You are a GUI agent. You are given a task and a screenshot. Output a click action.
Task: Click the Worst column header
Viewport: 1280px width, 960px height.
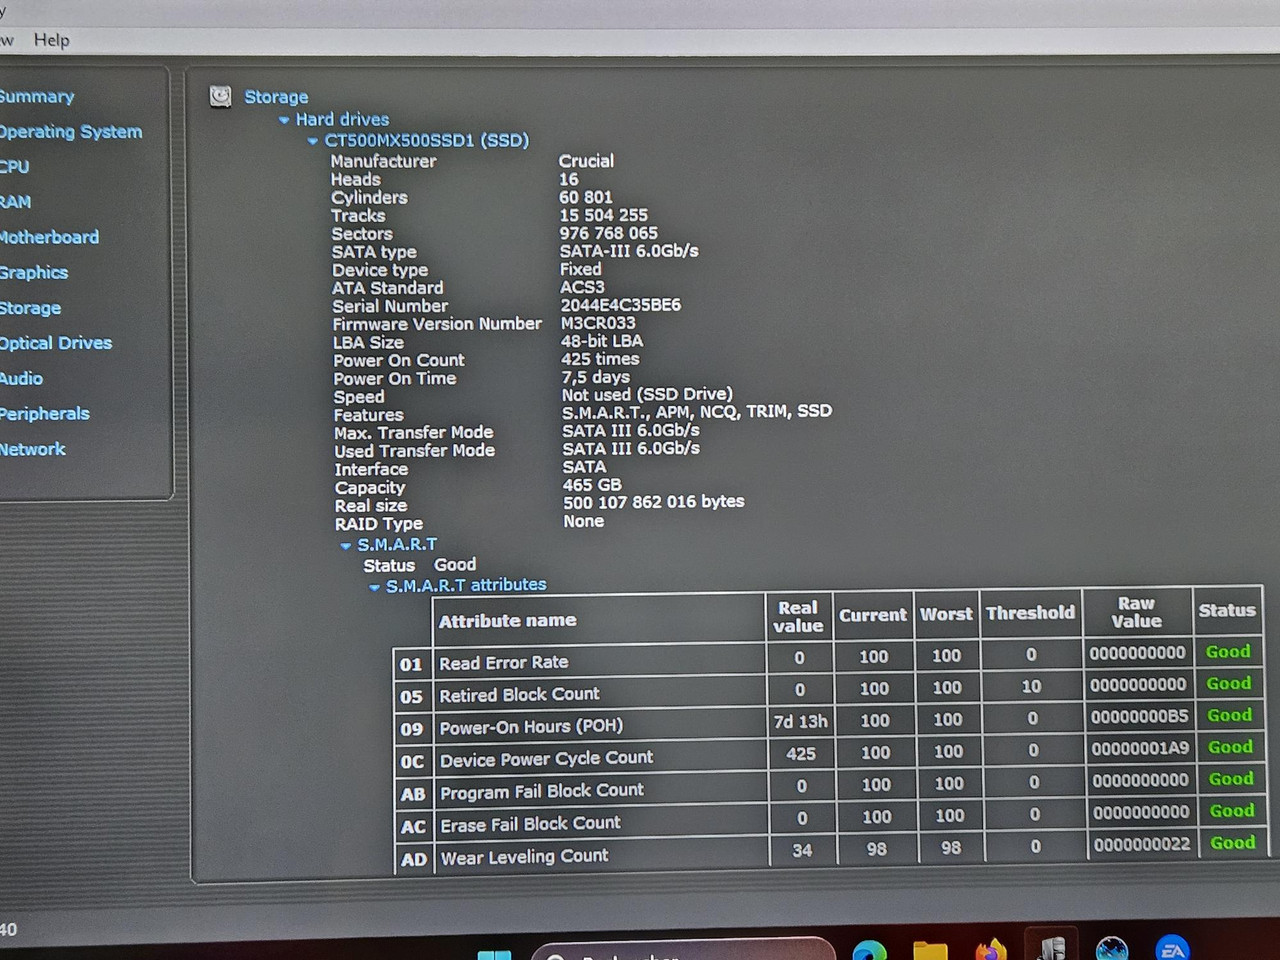(x=946, y=614)
